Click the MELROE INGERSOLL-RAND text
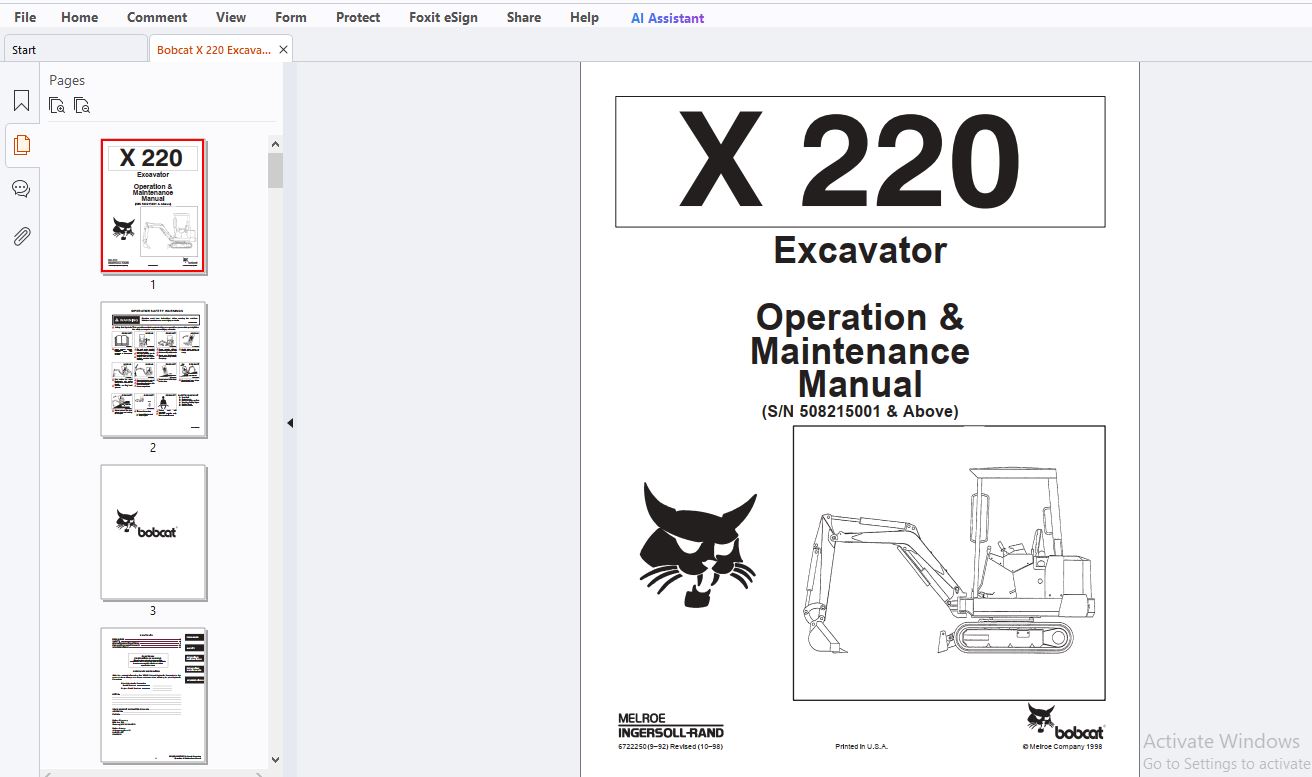The width and height of the screenshot is (1312, 777). [670, 726]
